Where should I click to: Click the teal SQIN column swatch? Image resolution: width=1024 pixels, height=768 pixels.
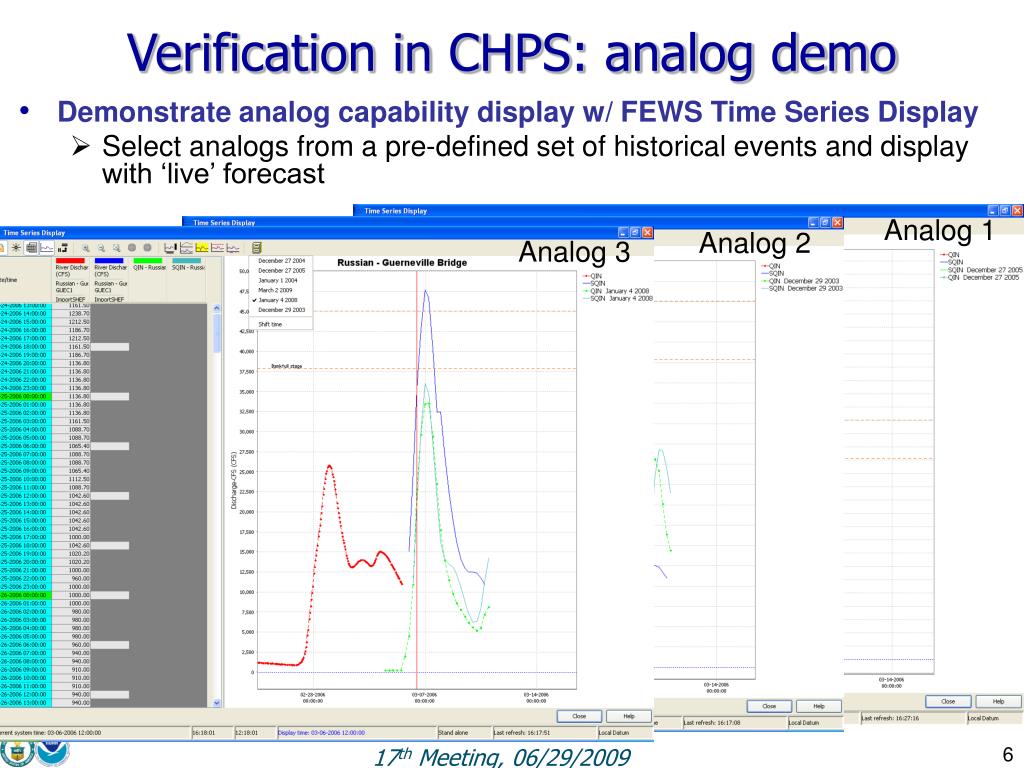[x=186, y=261]
